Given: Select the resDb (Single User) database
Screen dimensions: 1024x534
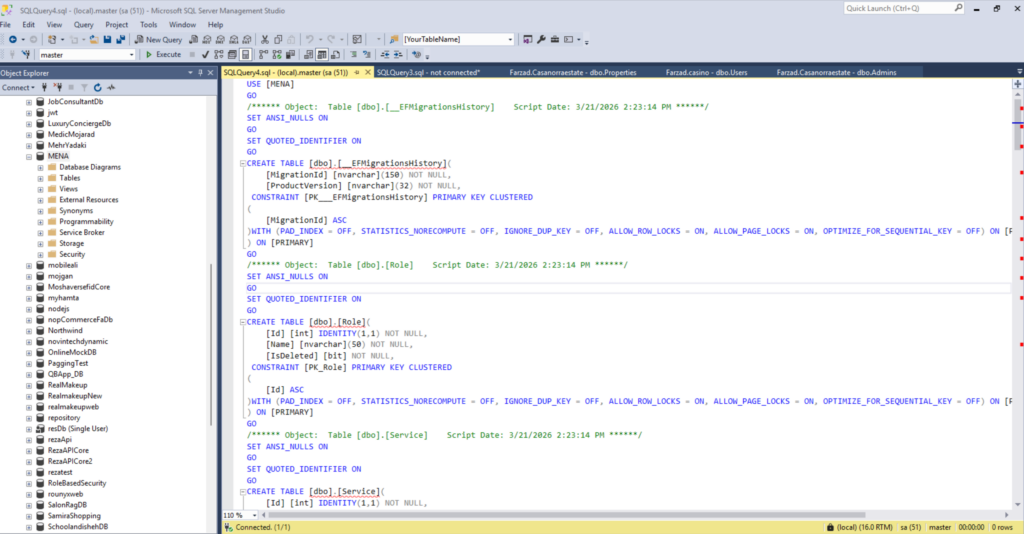Looking at the screenshot, I should pos(78,429).
